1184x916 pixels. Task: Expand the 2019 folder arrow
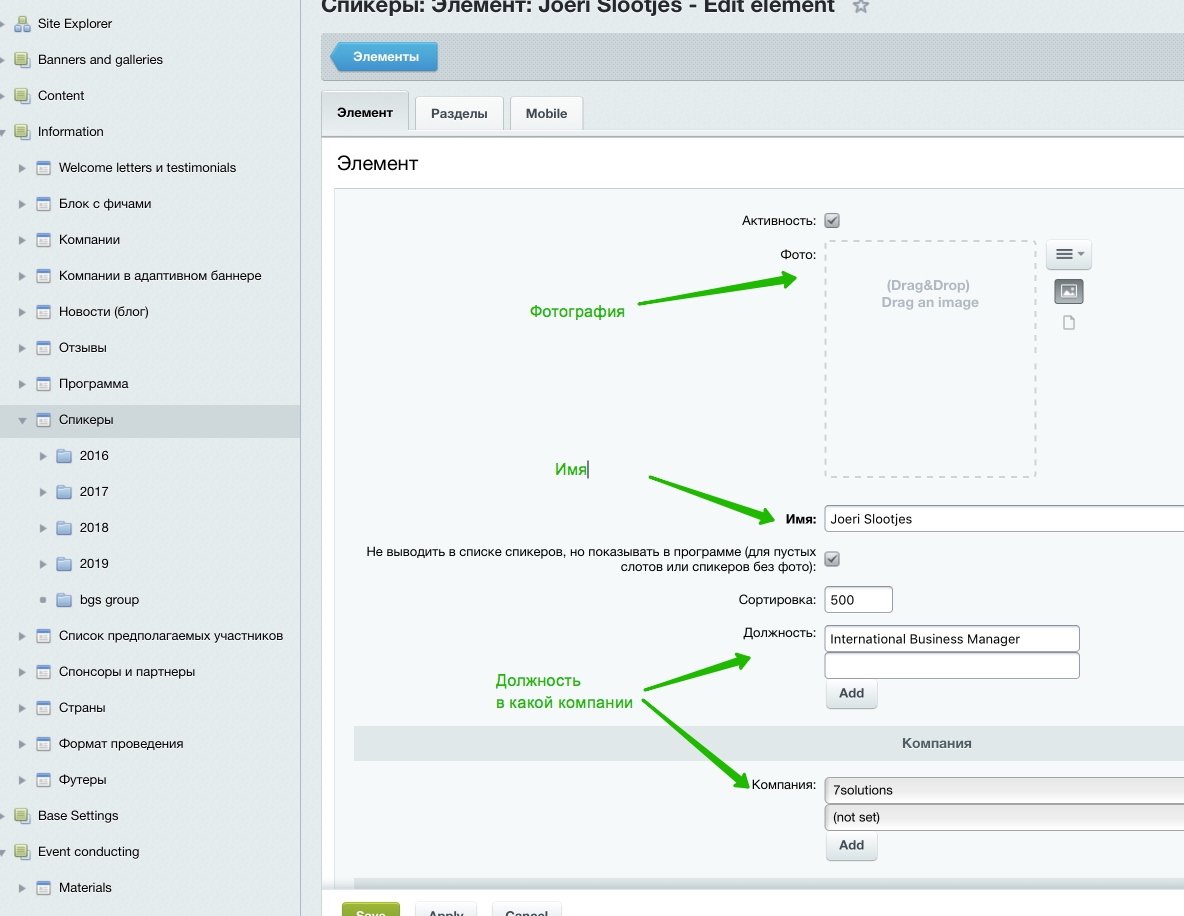click(43, 564)
